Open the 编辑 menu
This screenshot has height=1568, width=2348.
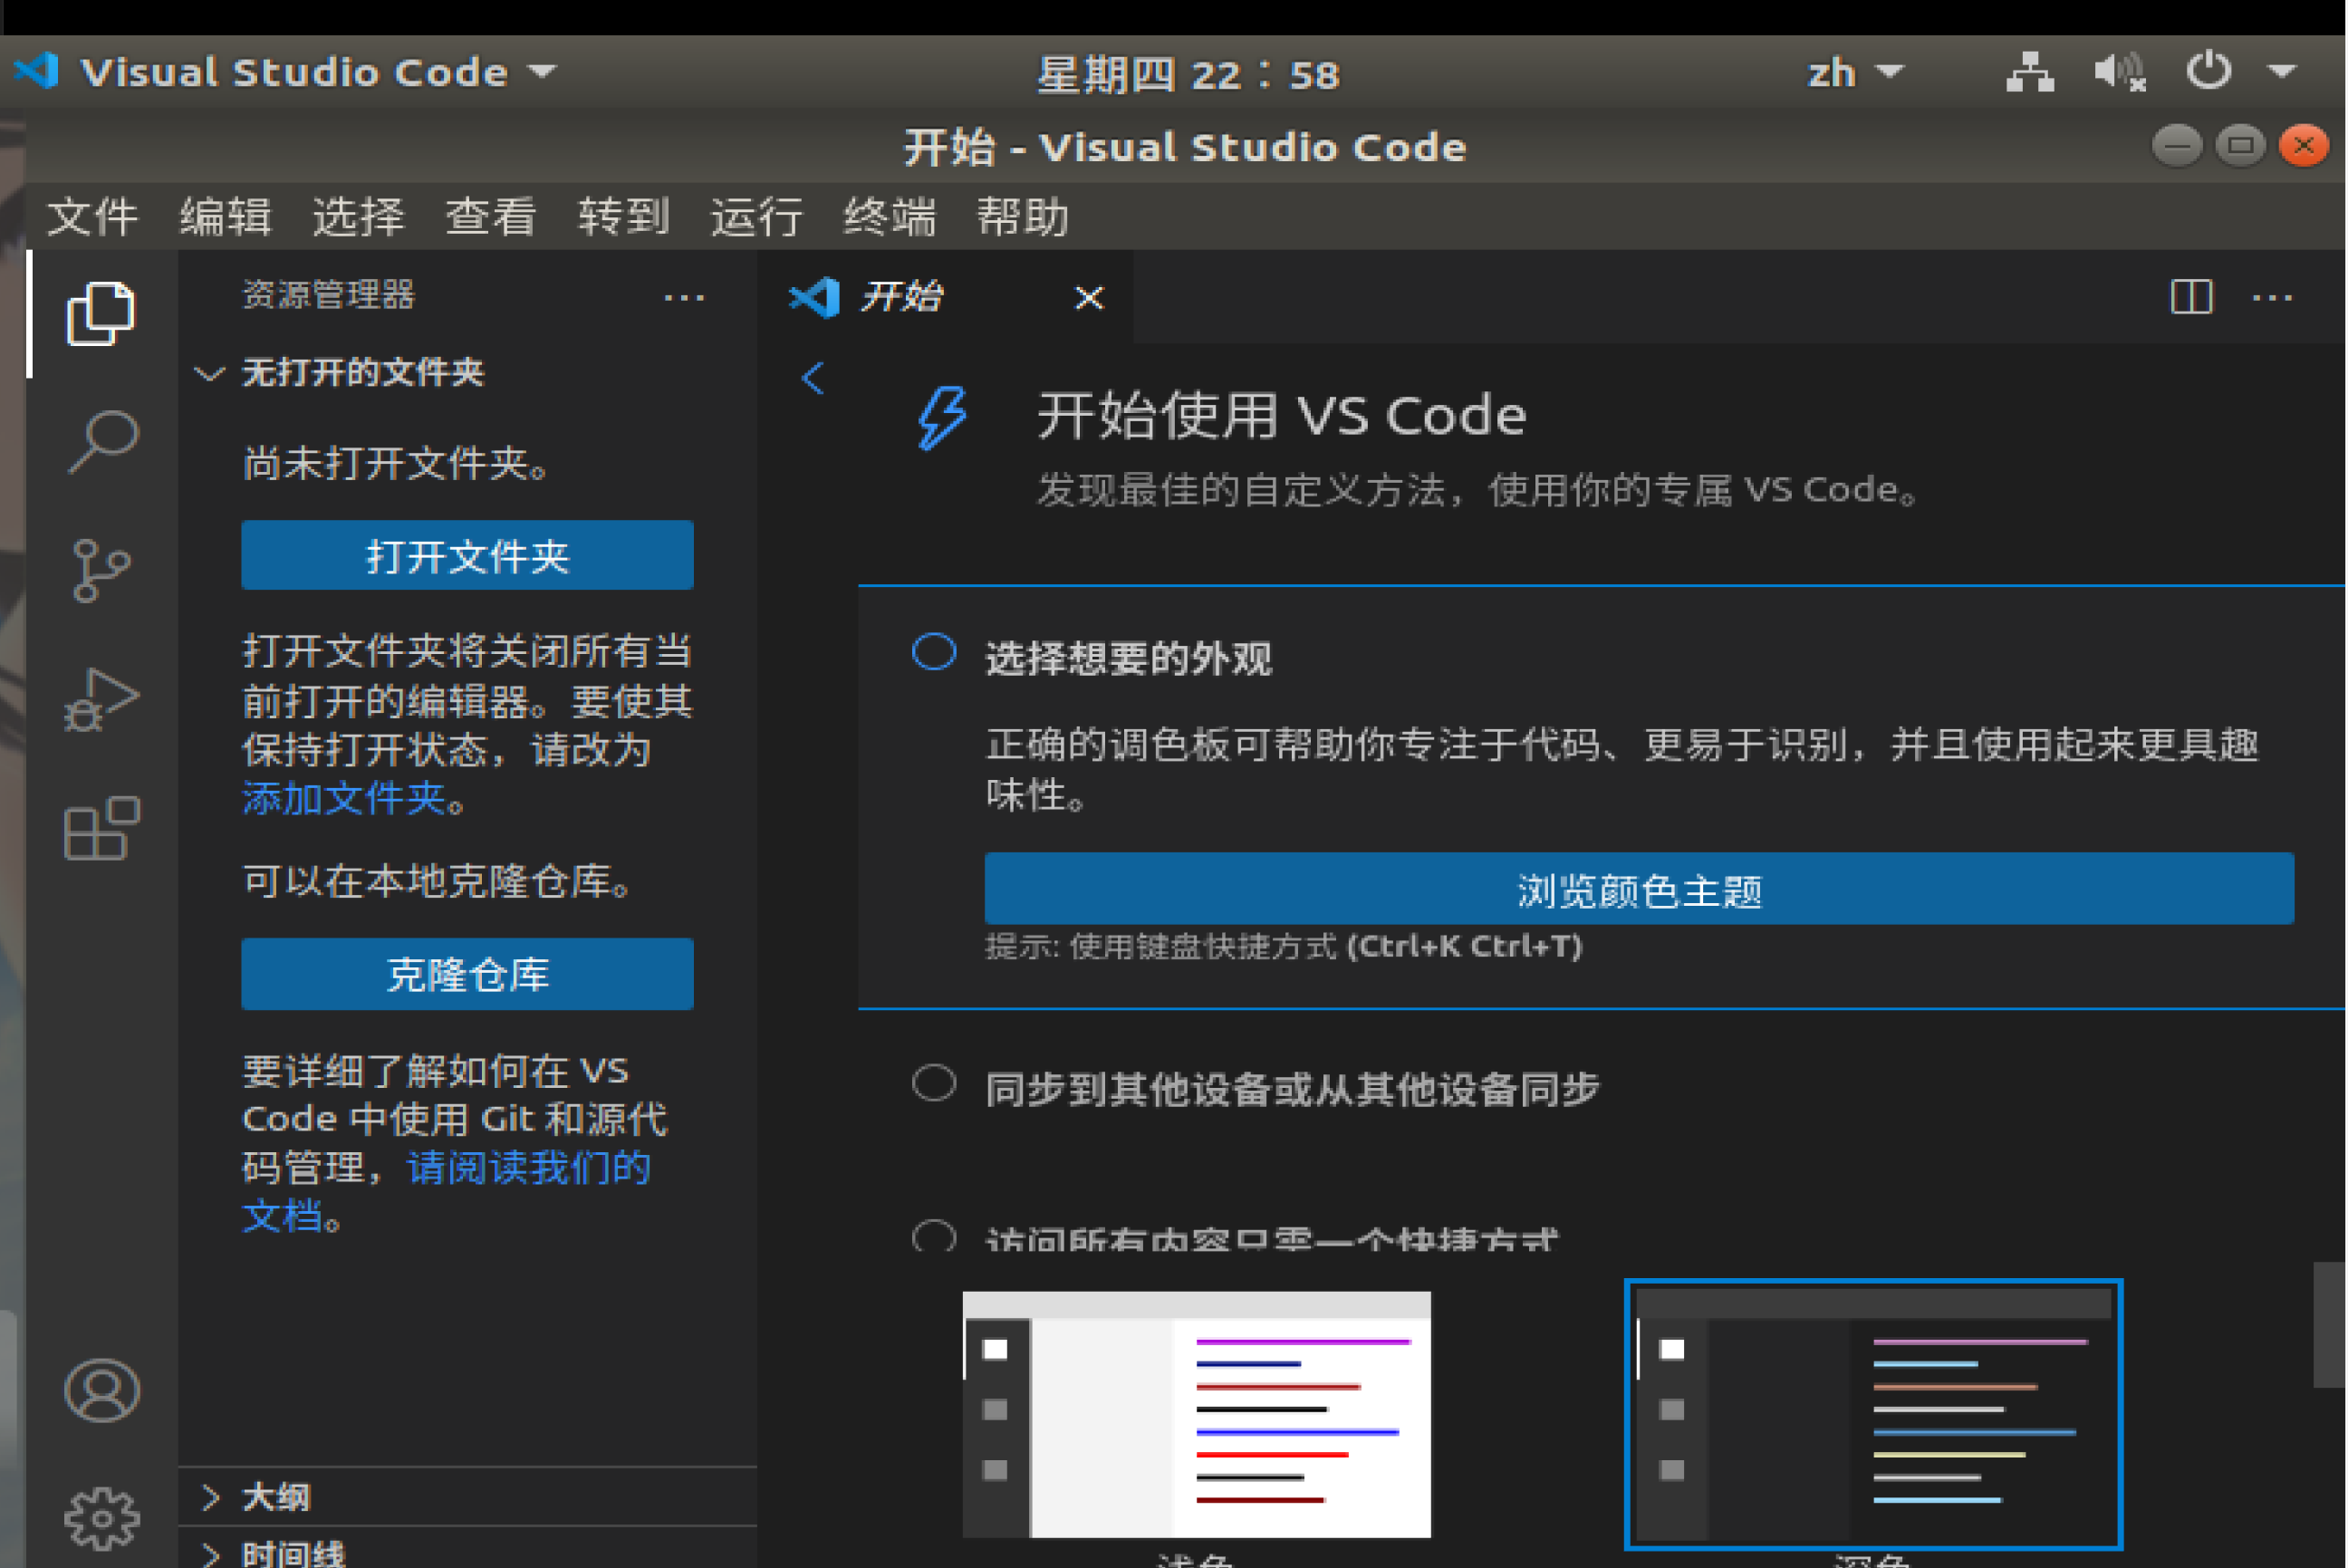225,216
